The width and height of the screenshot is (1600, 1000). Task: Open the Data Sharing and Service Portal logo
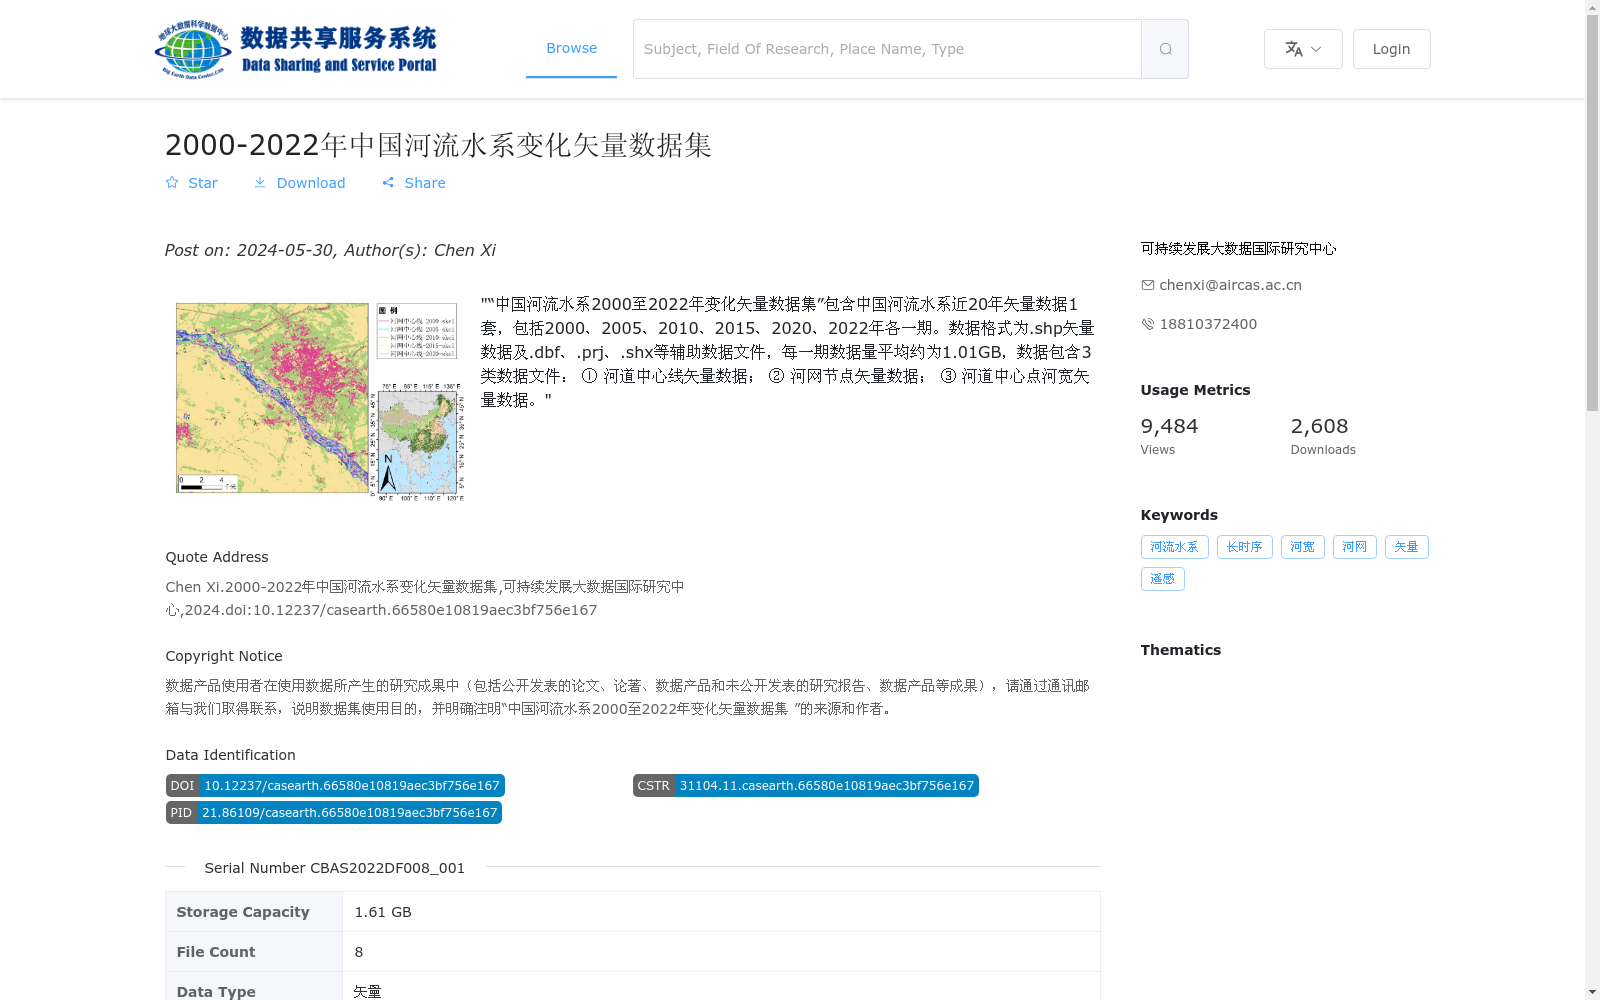[296, 49]
